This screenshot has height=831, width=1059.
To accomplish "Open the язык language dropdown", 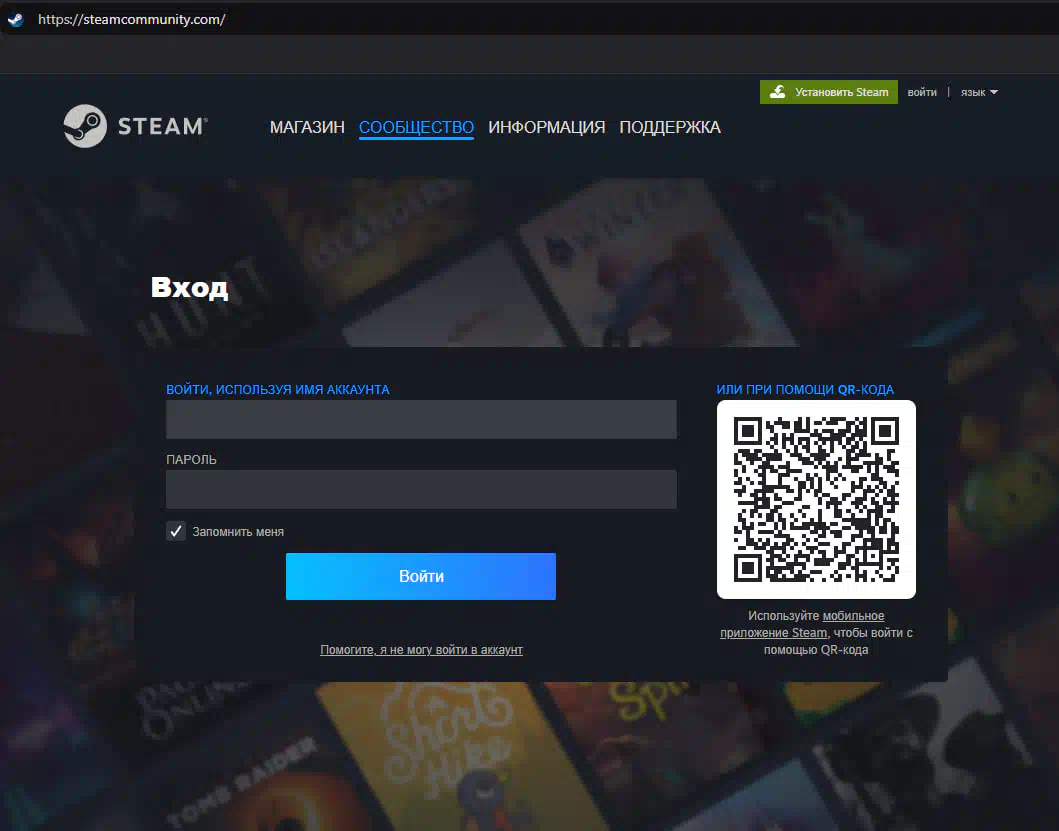I will [x=979, y=93].
